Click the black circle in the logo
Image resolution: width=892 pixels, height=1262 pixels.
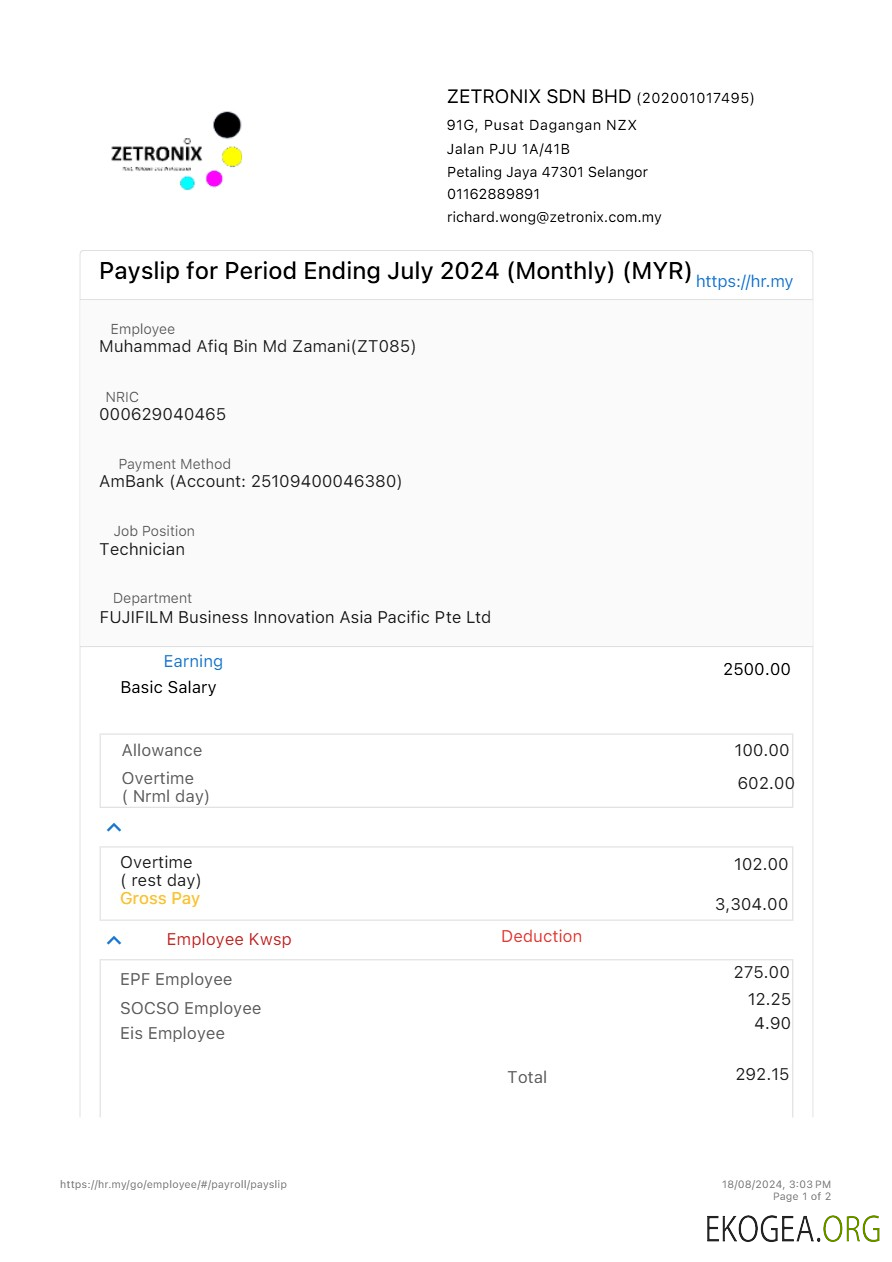227,125
